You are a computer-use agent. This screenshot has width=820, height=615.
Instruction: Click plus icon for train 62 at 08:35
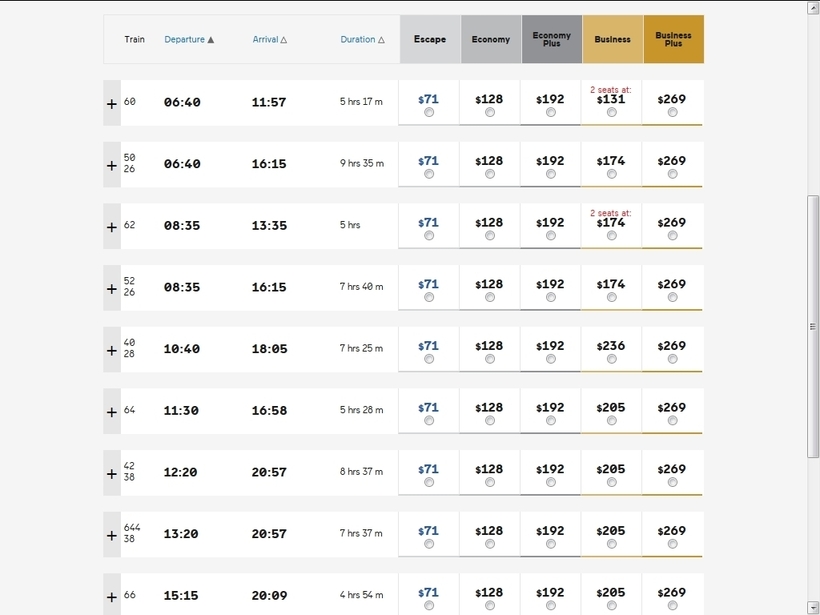point(111,226)
